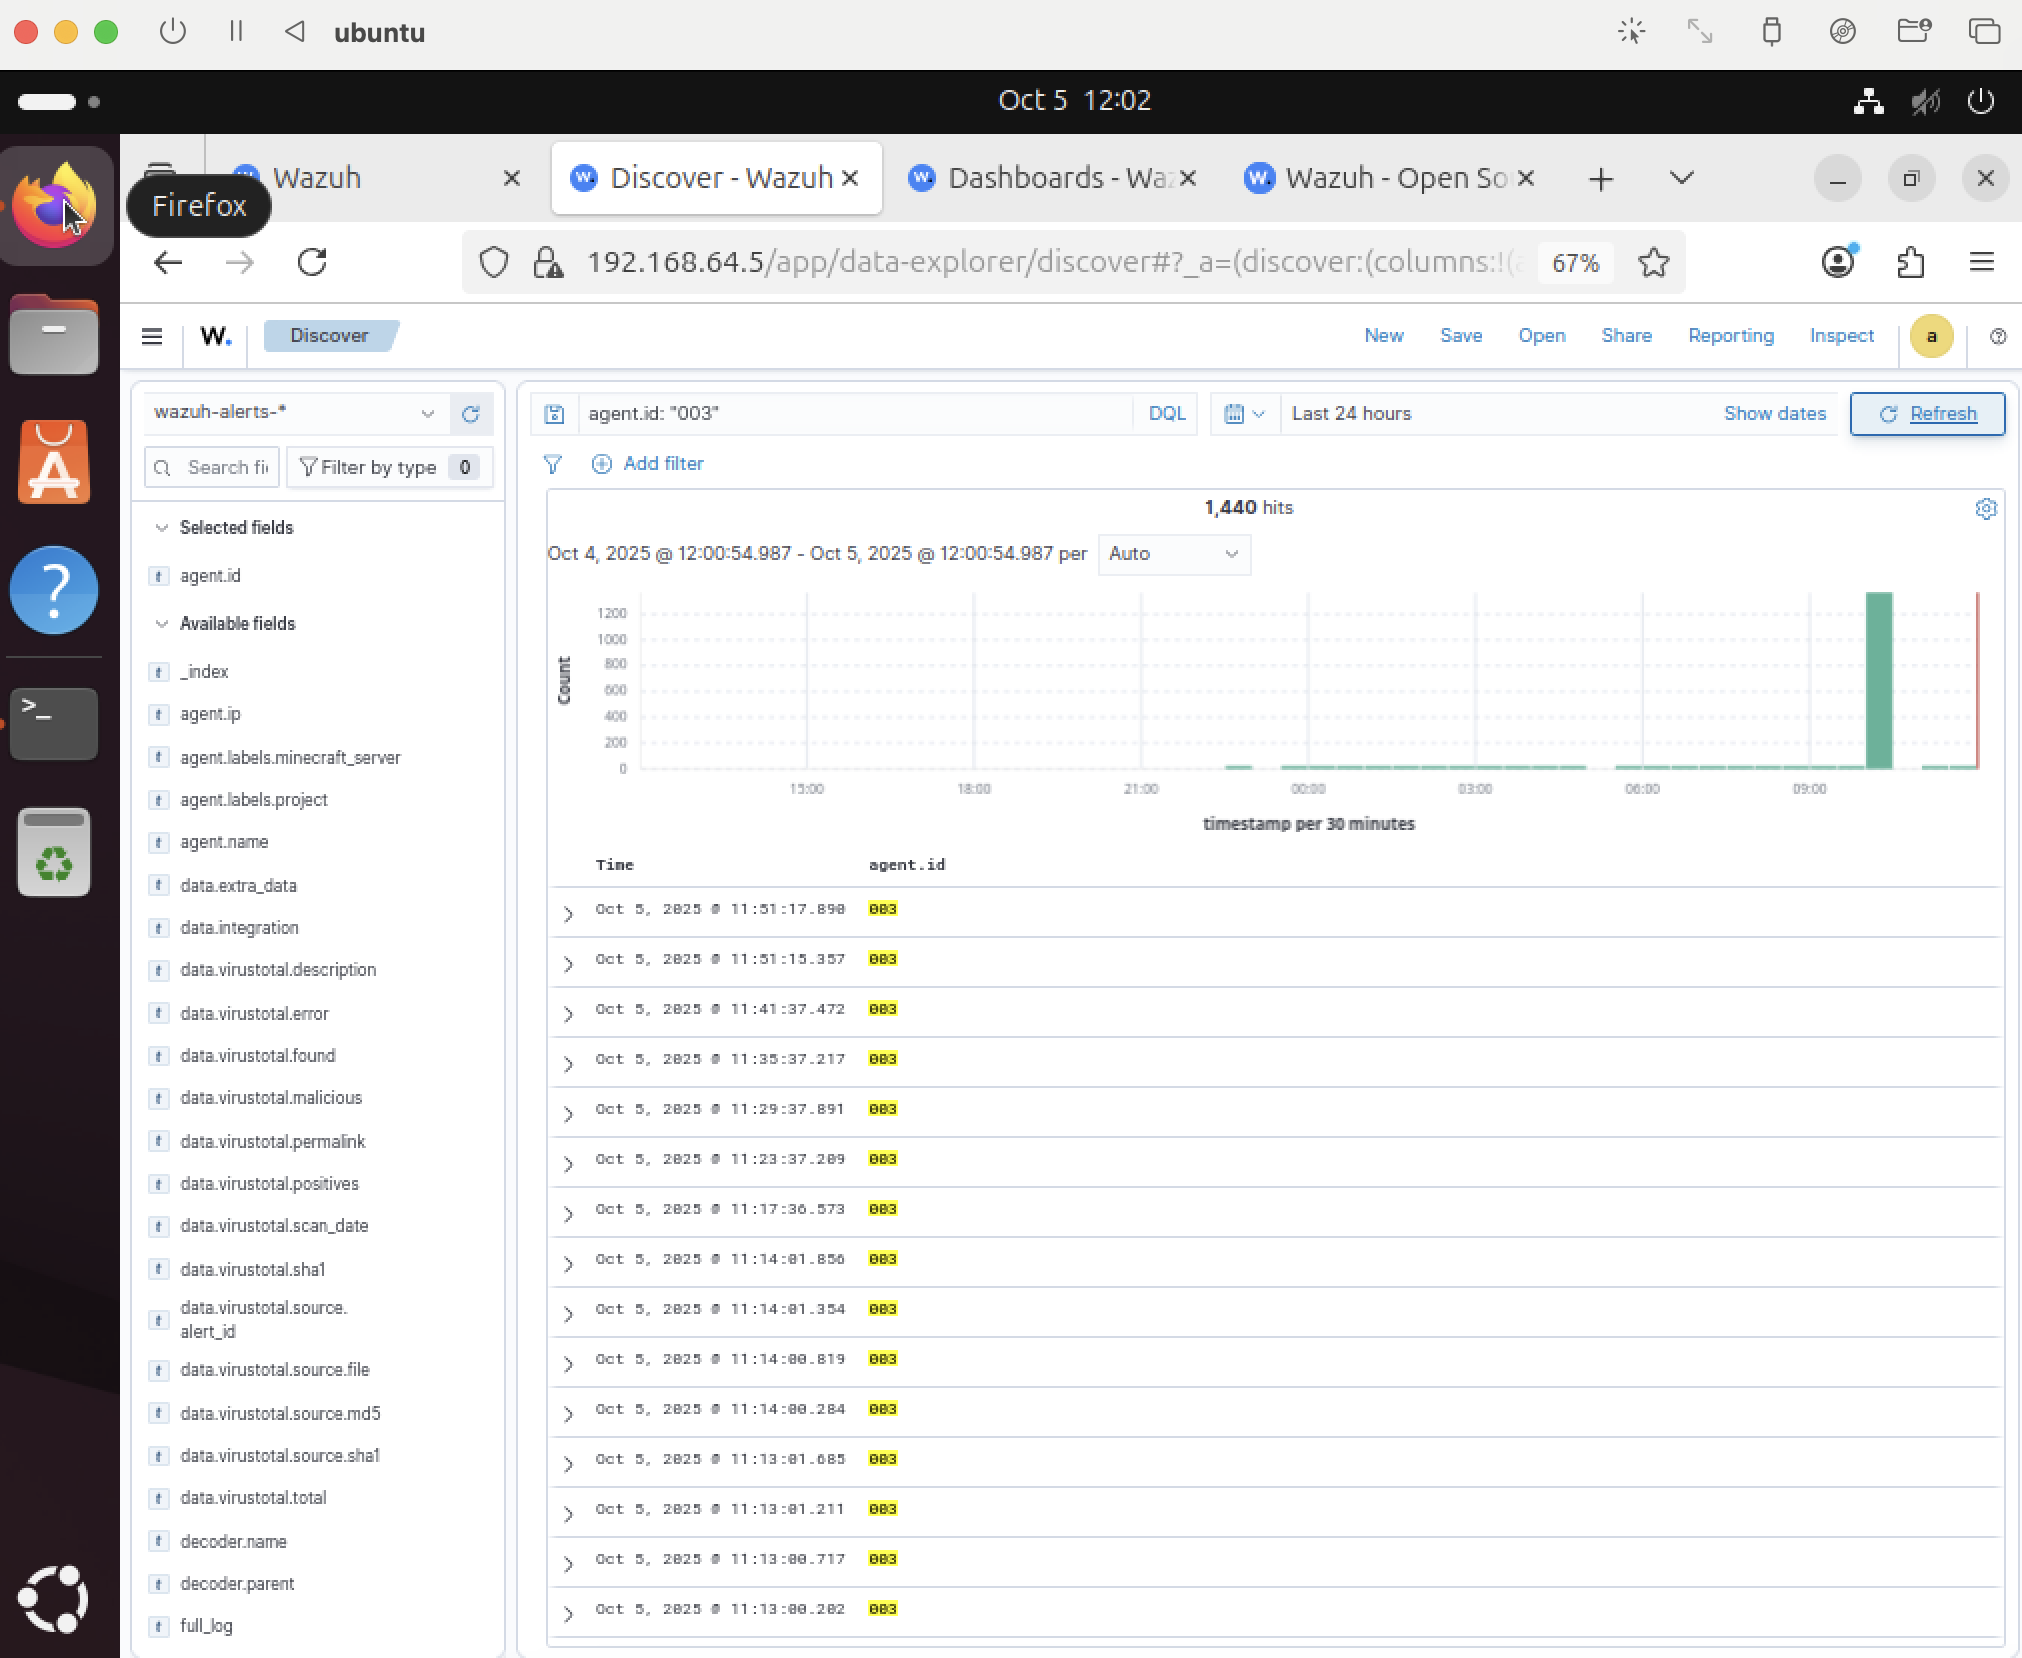Open the hamburger navigation menu
The image size is (2022, 1658).
click(x=152, y=336)
